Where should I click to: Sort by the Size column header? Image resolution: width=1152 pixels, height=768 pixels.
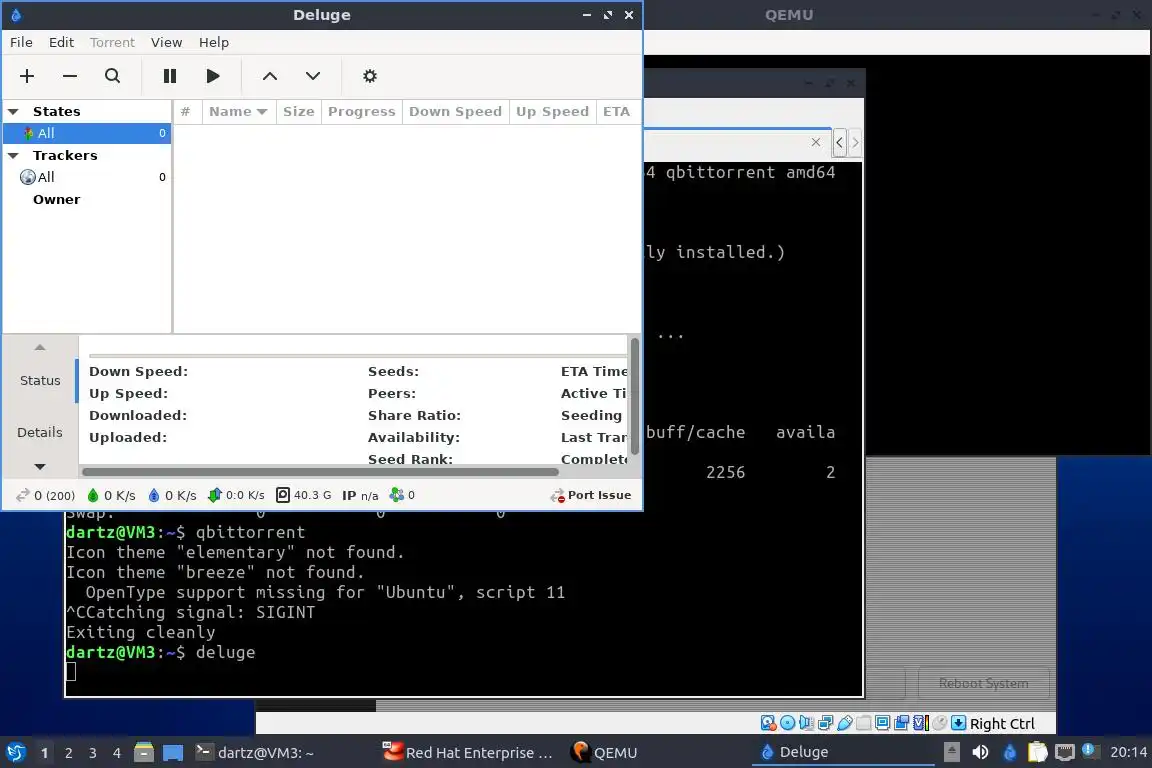tap(298, 112)
